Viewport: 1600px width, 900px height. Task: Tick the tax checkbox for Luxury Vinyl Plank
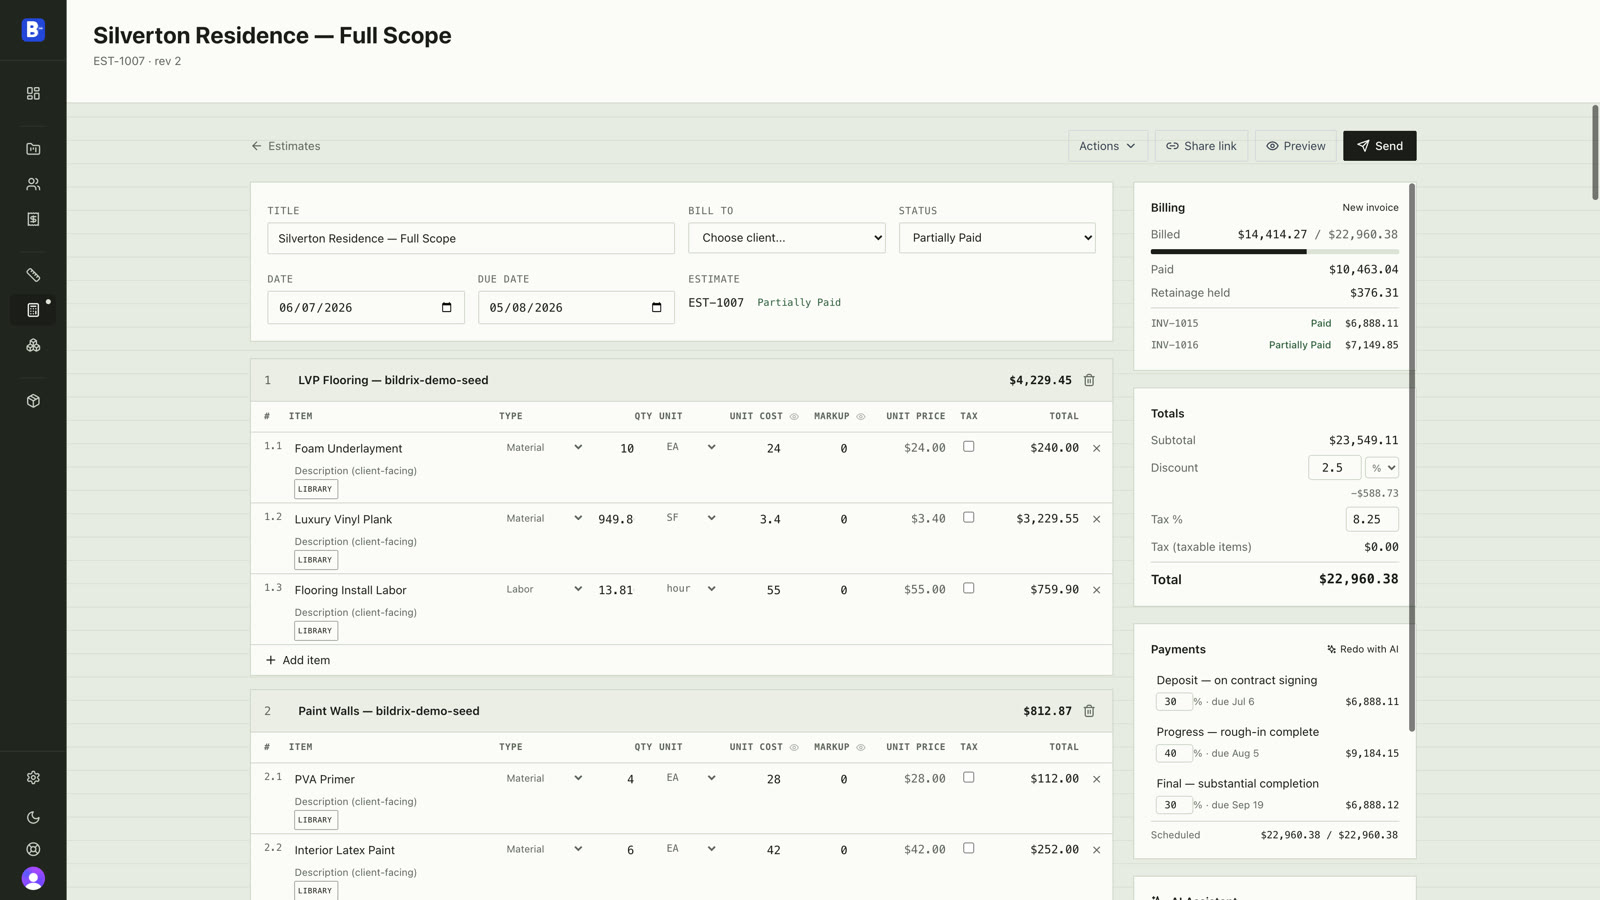point(968,518)
